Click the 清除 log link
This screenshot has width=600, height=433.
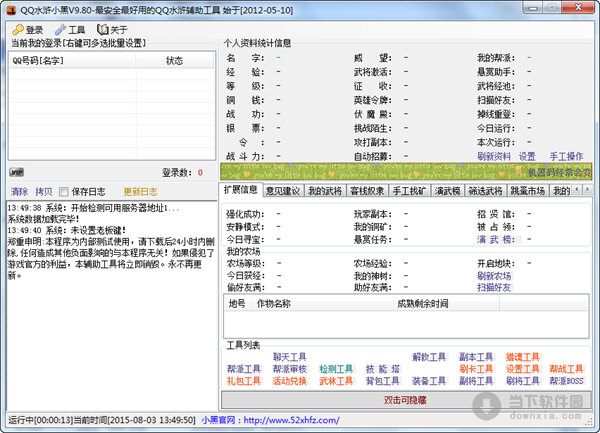click(19, 192)
